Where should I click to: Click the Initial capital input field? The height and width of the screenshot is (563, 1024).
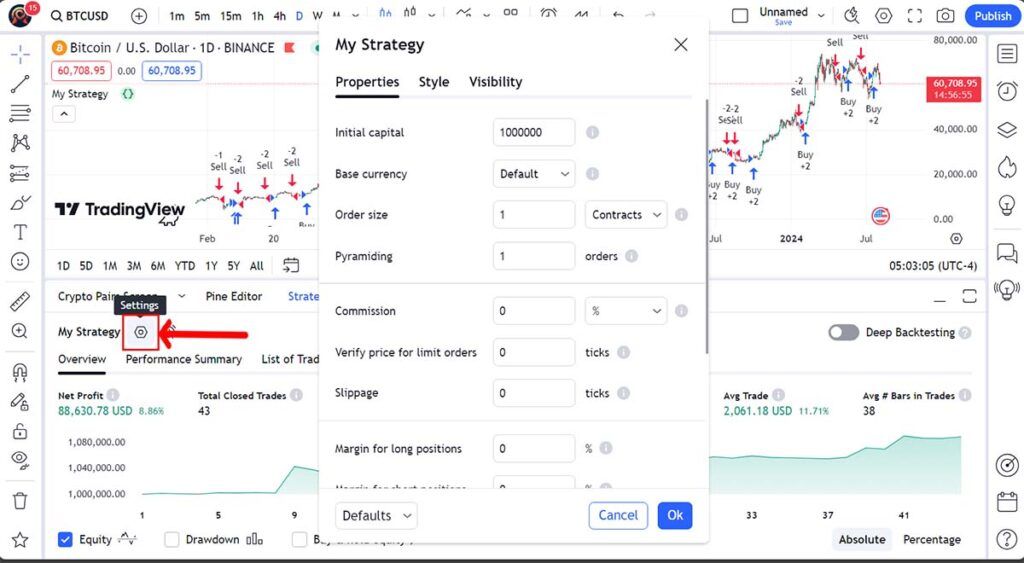click(x=534, y=133)
